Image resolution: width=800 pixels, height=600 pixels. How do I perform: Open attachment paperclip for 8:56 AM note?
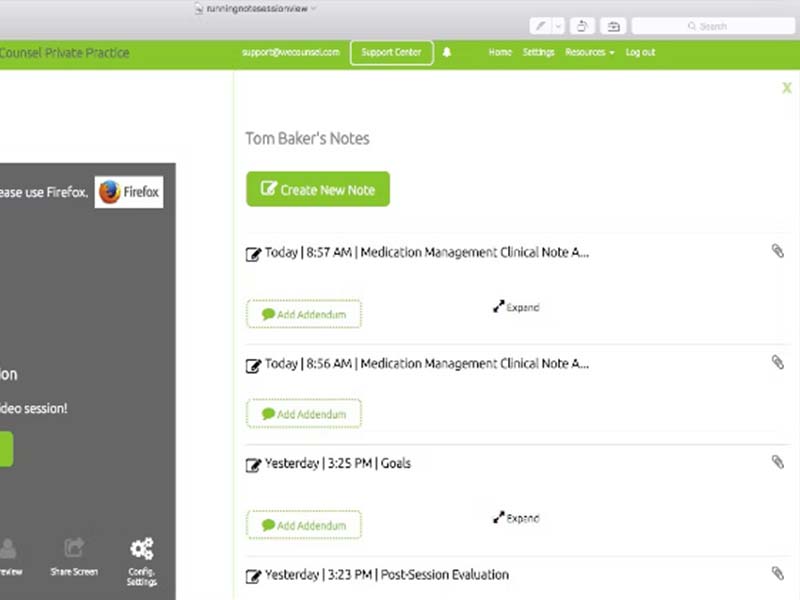778,362
